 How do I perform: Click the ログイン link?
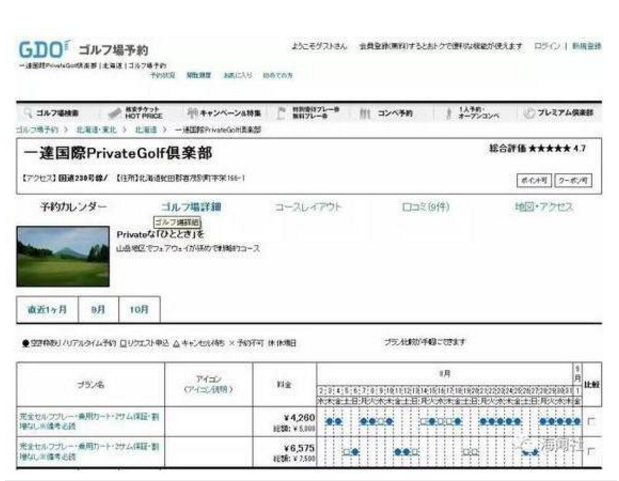(547, 46)
